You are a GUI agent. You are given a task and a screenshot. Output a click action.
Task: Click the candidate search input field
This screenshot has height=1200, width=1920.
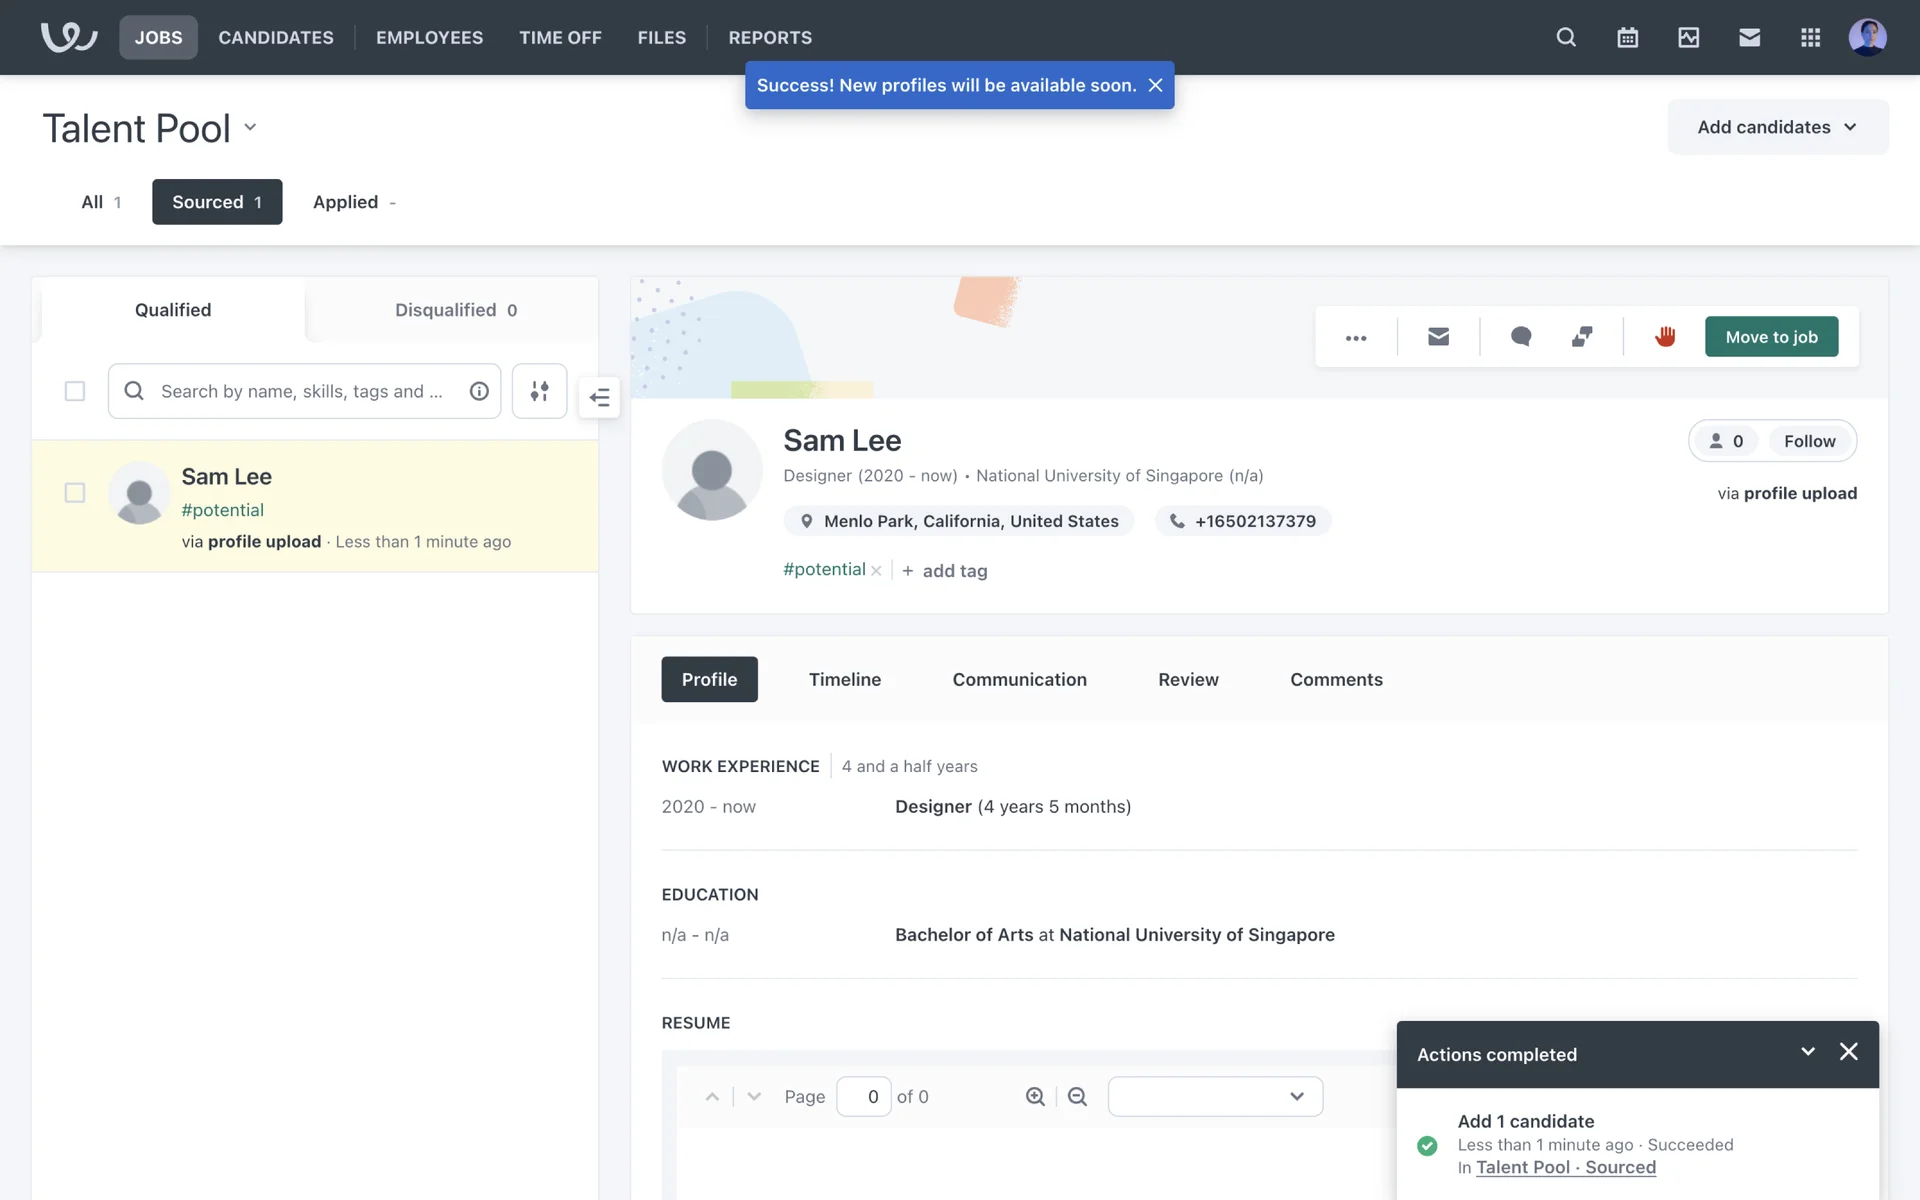click(x=302, y=391)
